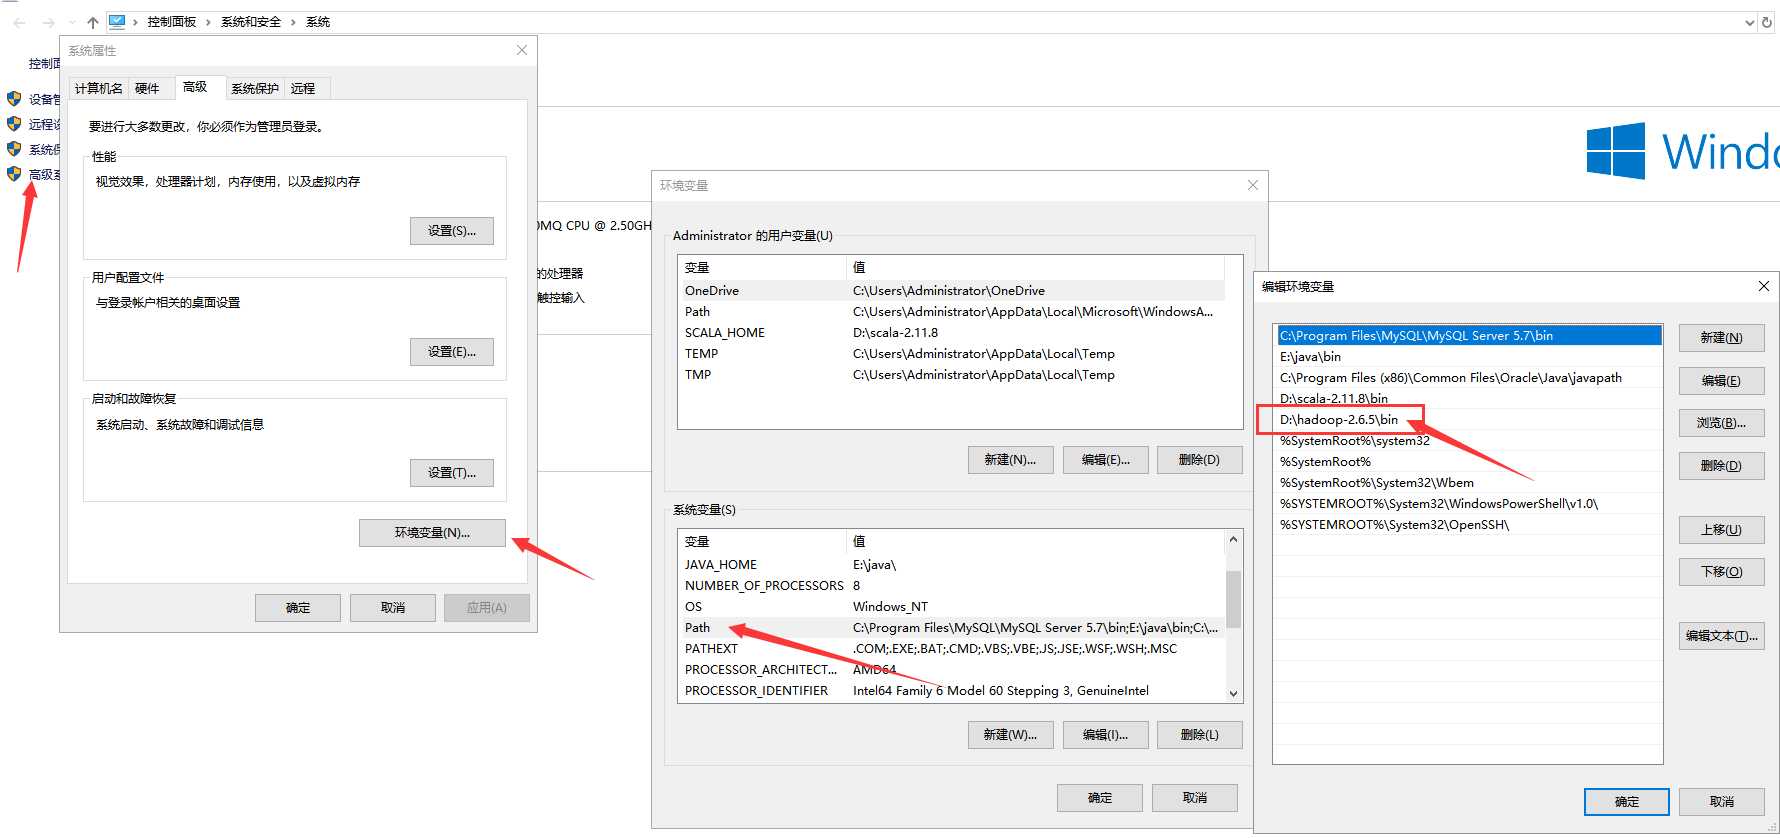Open the address bar history dropdown
This screenshot has height=838, width=1780.
coord(1749,22)
